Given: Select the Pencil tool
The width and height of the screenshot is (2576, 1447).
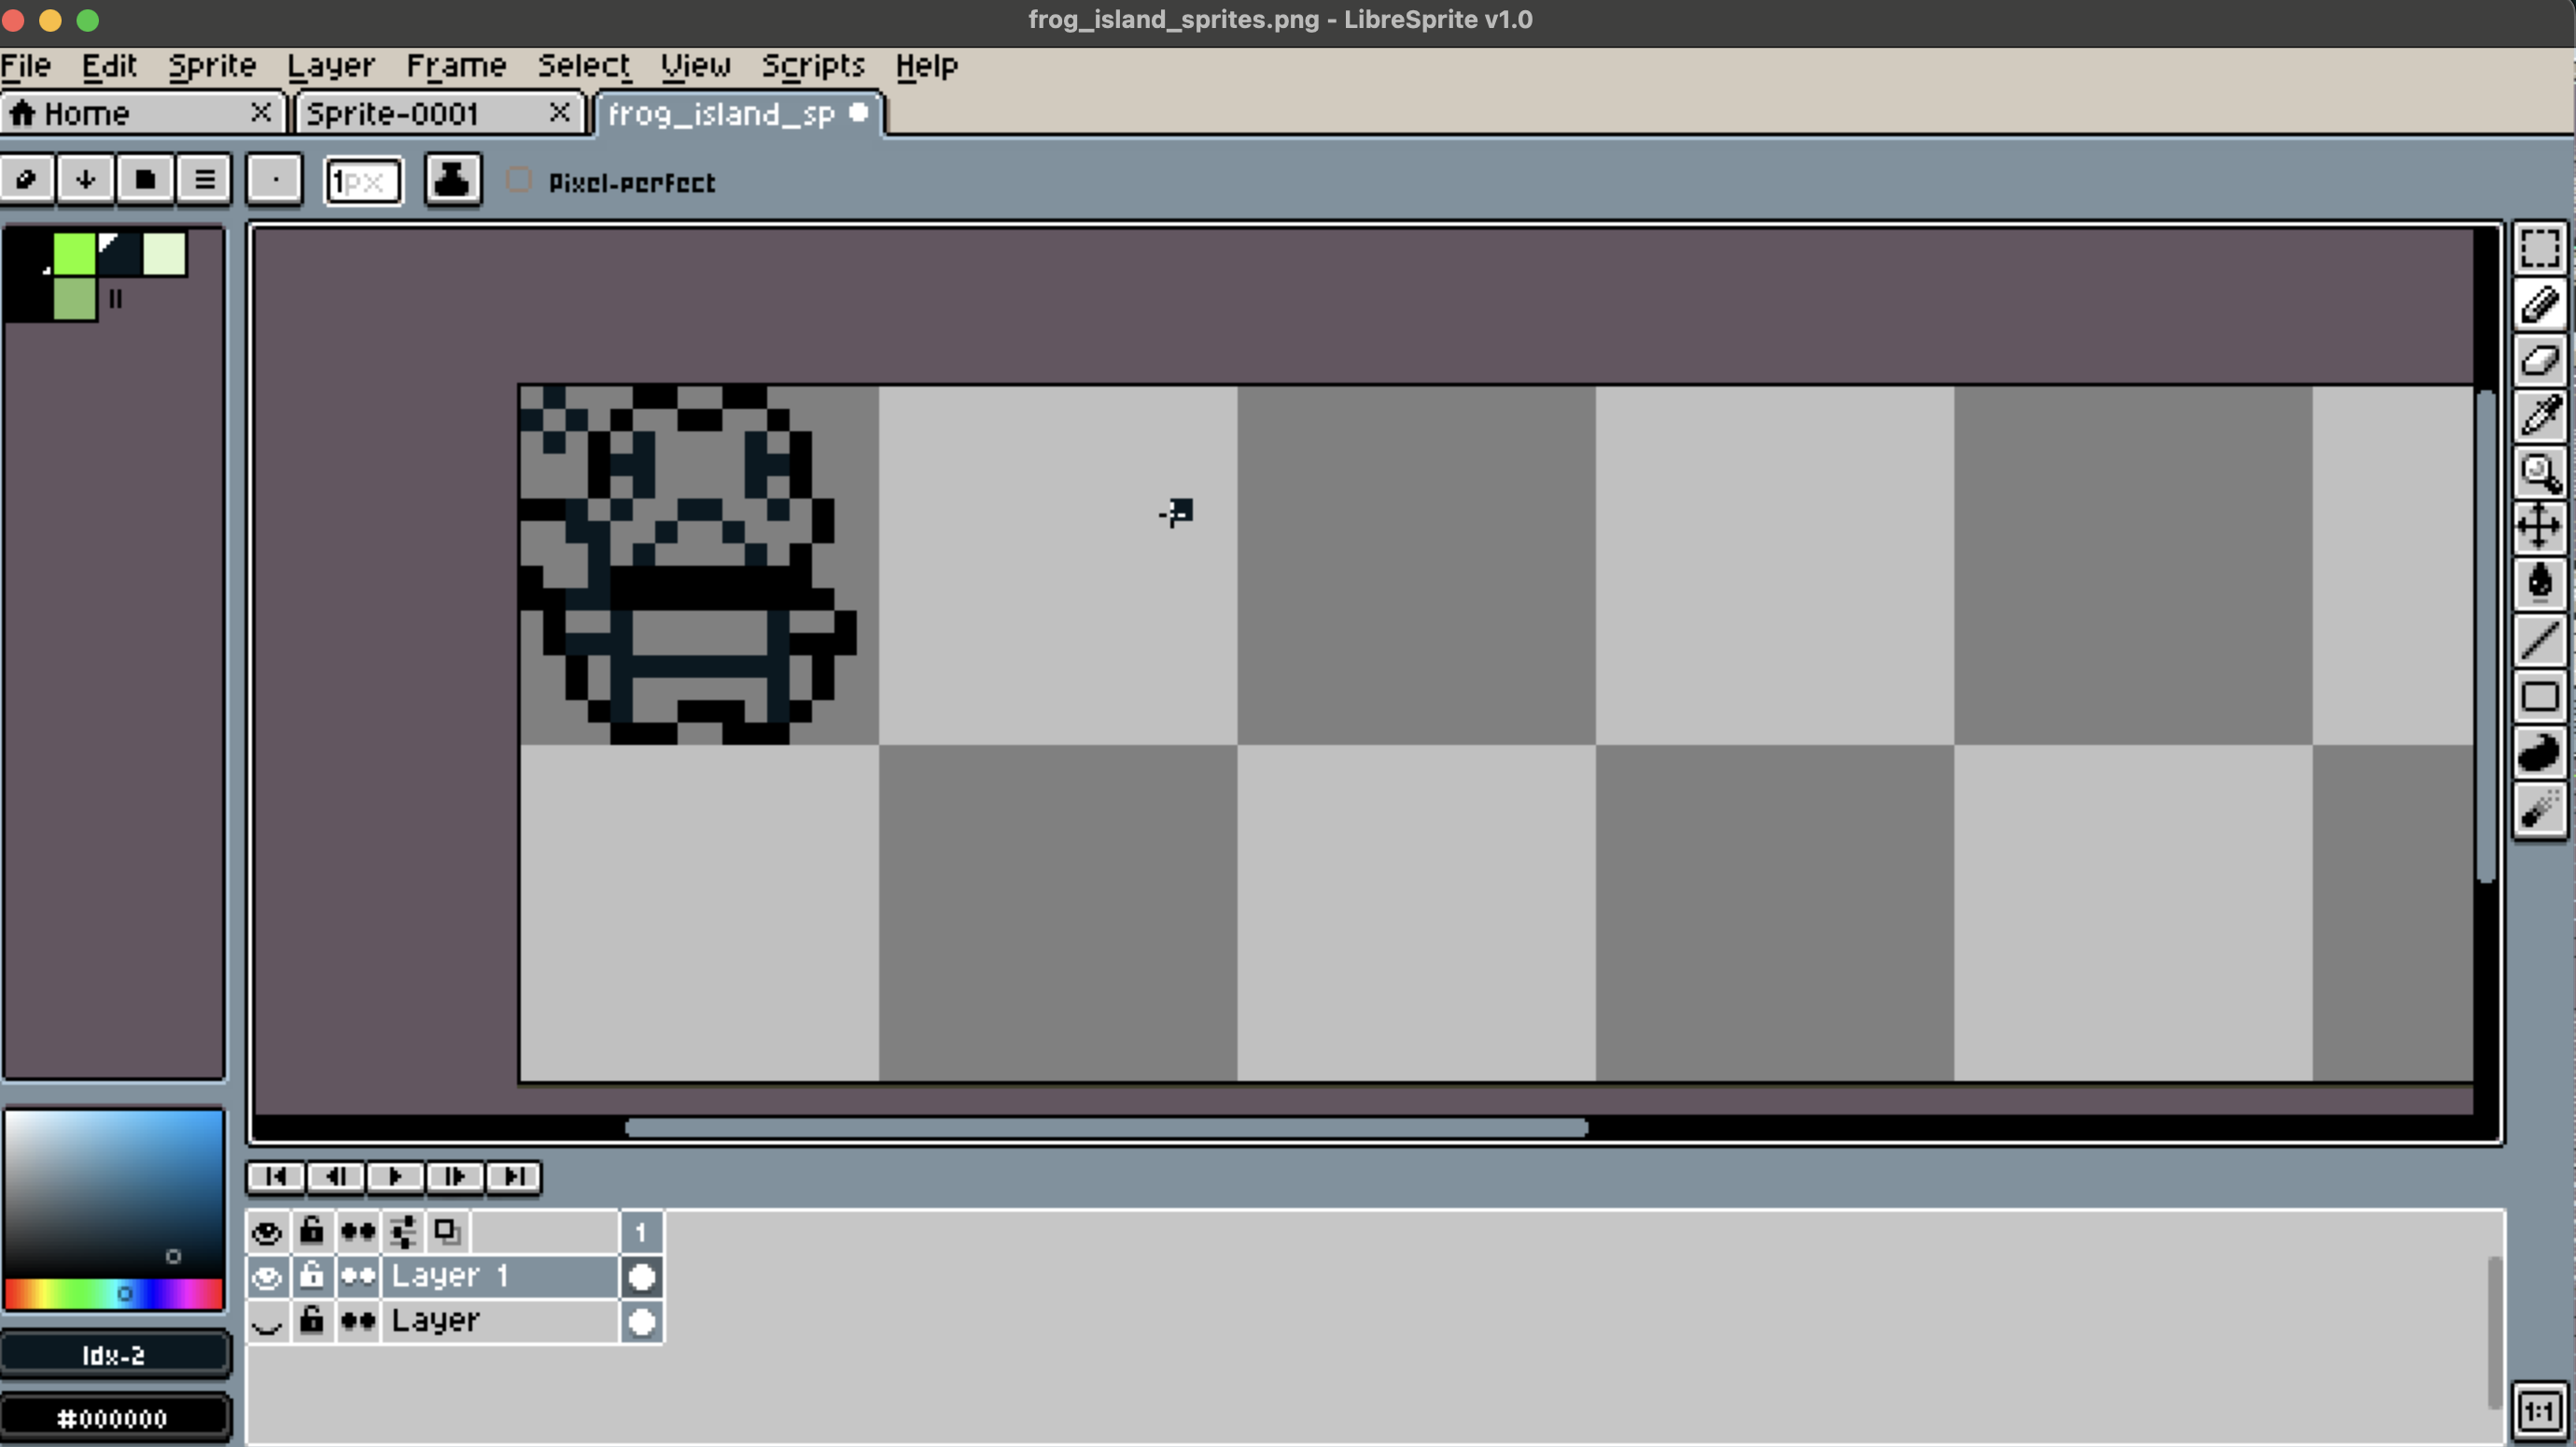Looking at the screenshot, I should pos(2539,305).
